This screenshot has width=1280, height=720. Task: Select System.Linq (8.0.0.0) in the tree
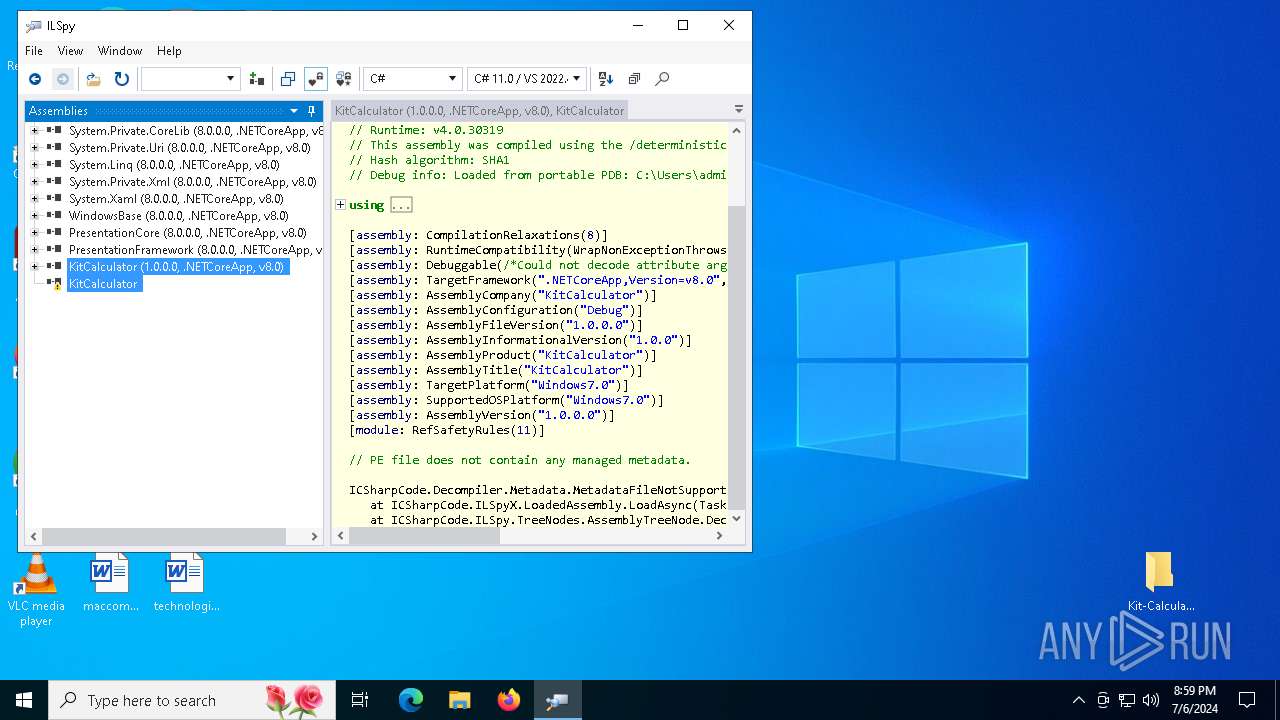click(174, 165)
